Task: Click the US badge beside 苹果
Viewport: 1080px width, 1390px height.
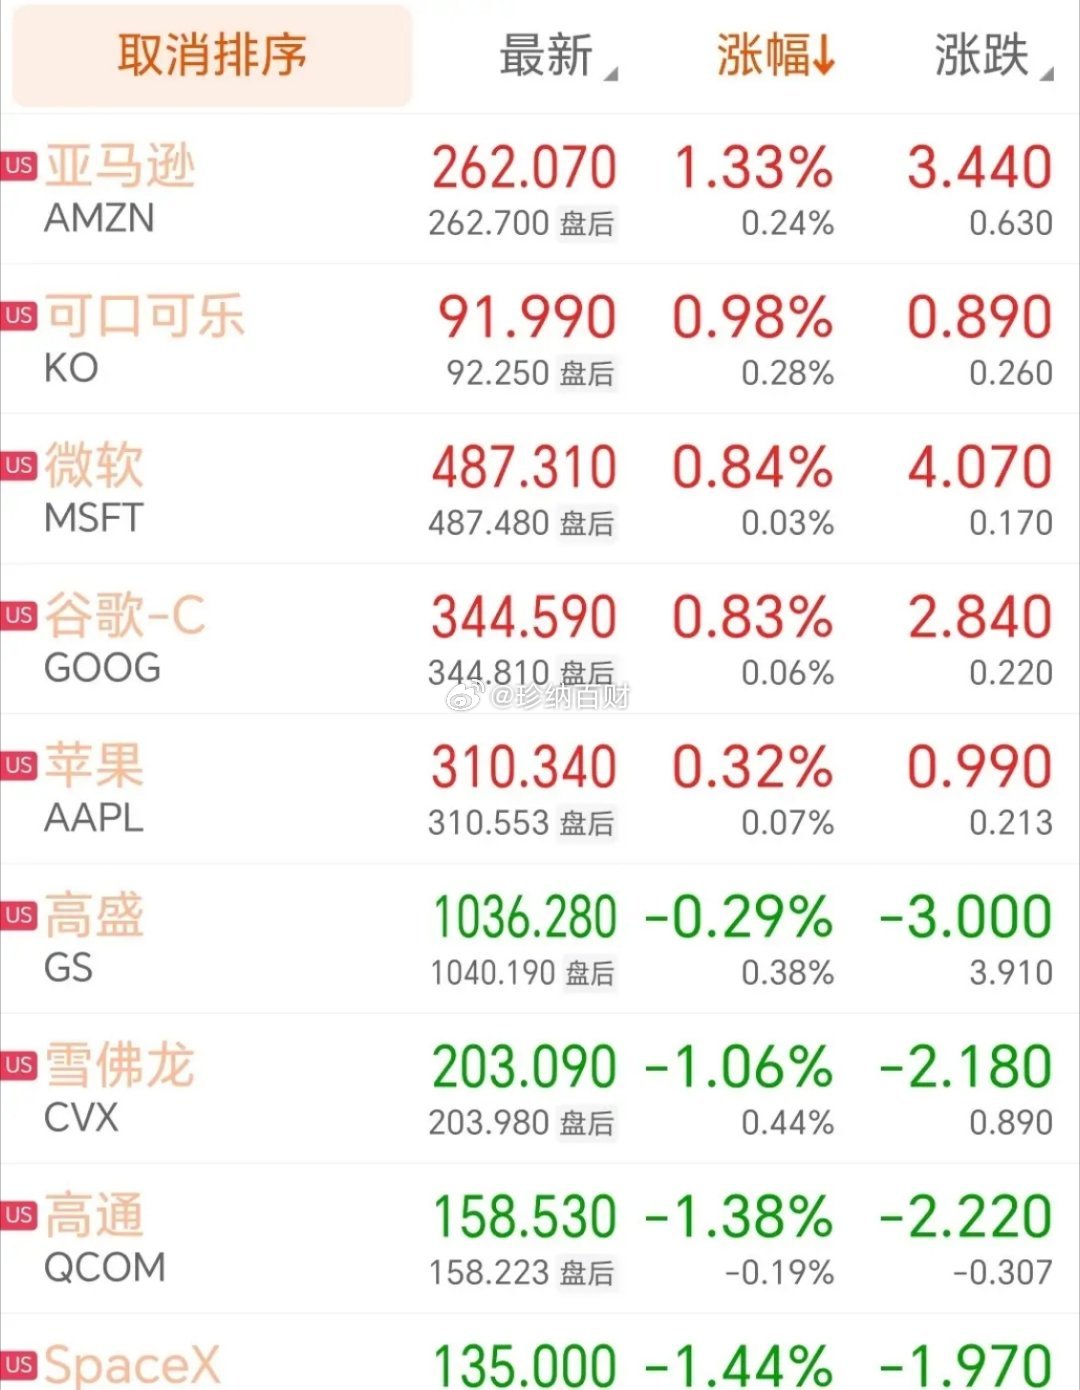Action: point(19,765)
